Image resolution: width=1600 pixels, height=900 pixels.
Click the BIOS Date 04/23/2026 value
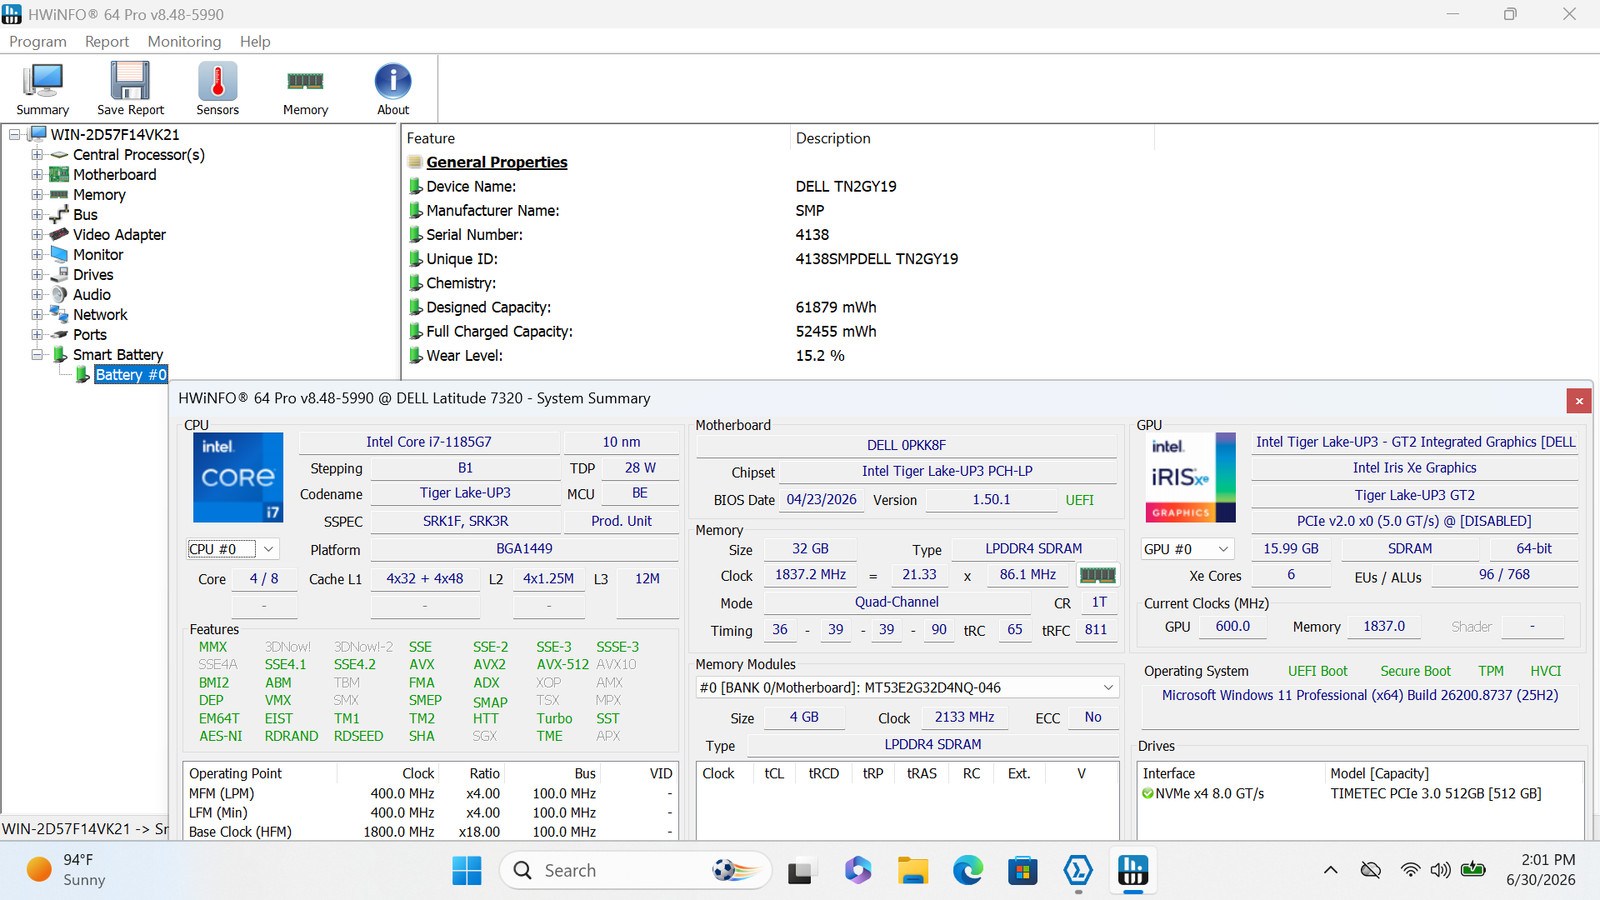(x=821, y=499)
